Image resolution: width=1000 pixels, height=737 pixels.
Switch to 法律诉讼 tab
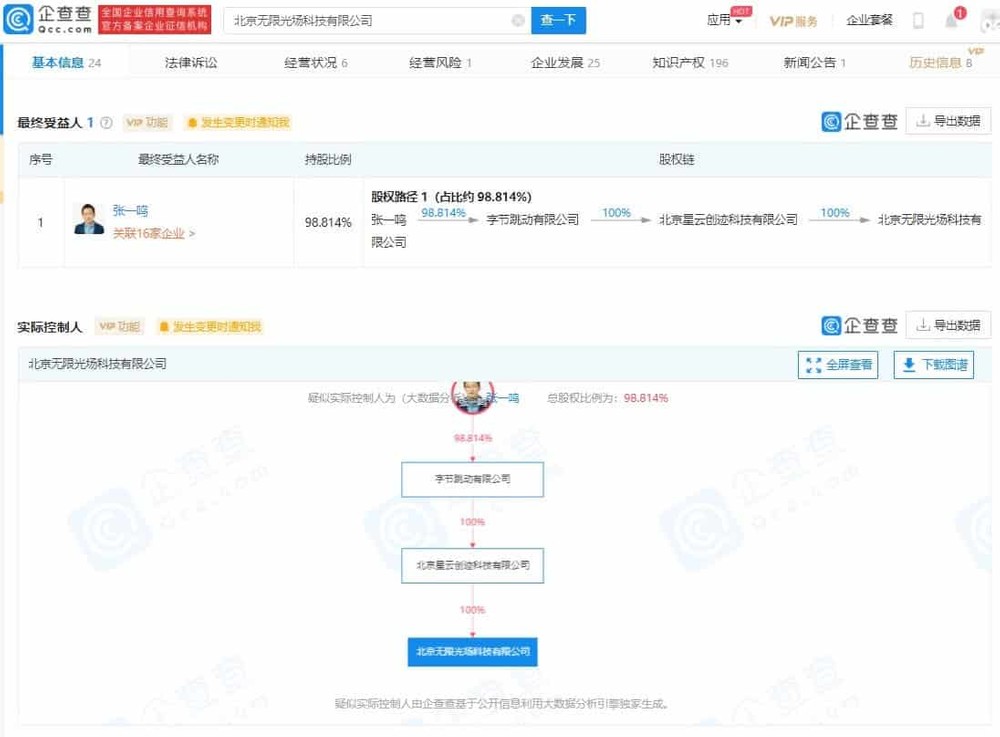(x=191, y=62)
